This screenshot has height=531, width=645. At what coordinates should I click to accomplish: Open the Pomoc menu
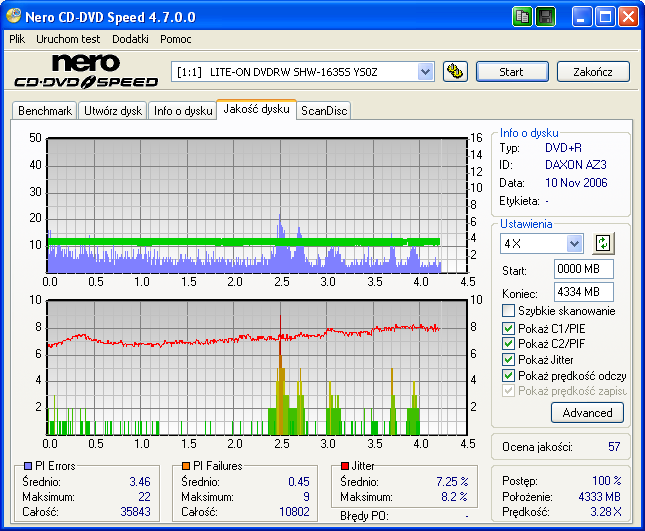click(176, 39)
